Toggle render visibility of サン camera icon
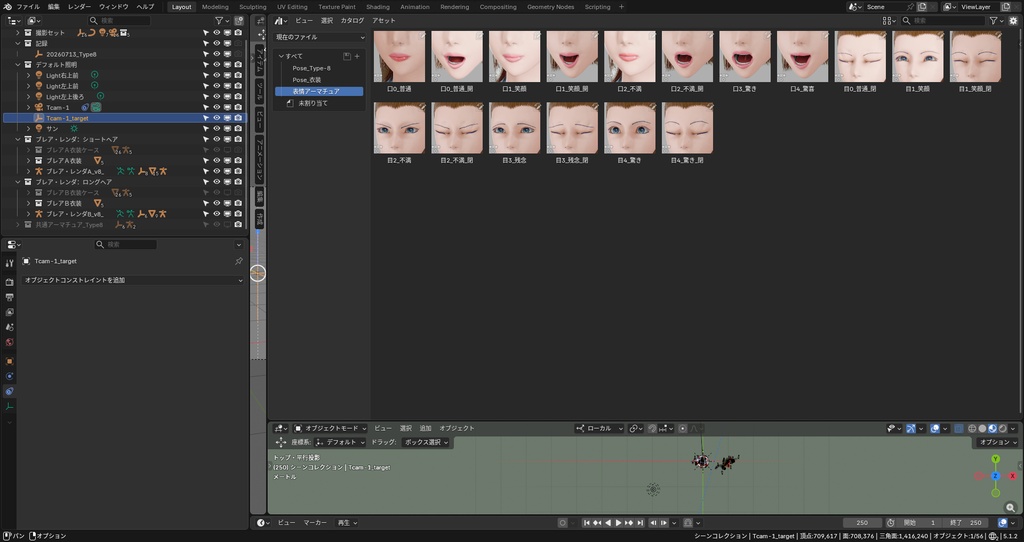This screenshot has width=1024, height=542. click(238, 129)
